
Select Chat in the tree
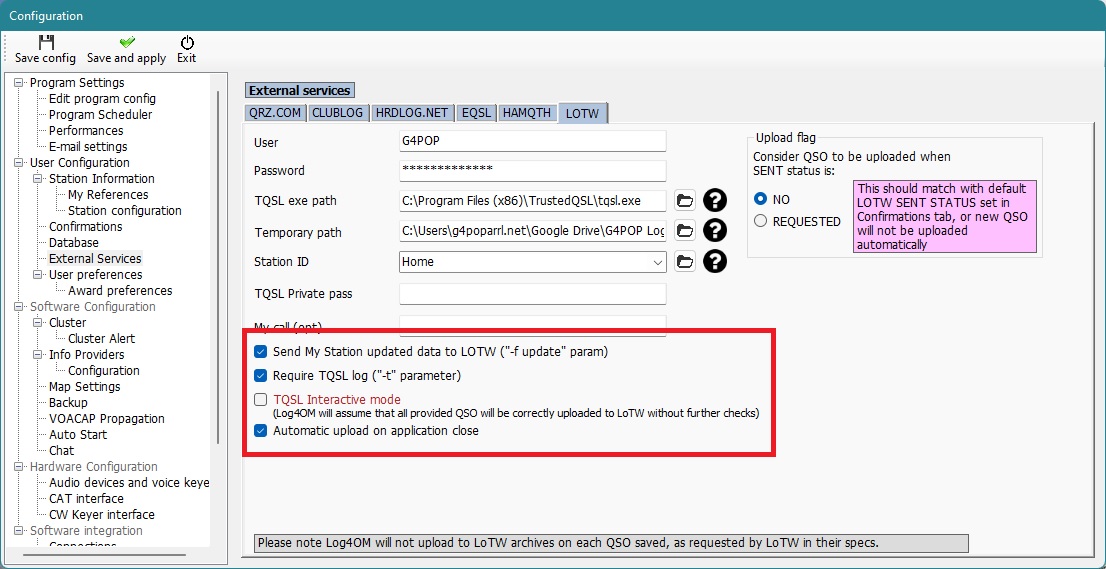point(61,451)
